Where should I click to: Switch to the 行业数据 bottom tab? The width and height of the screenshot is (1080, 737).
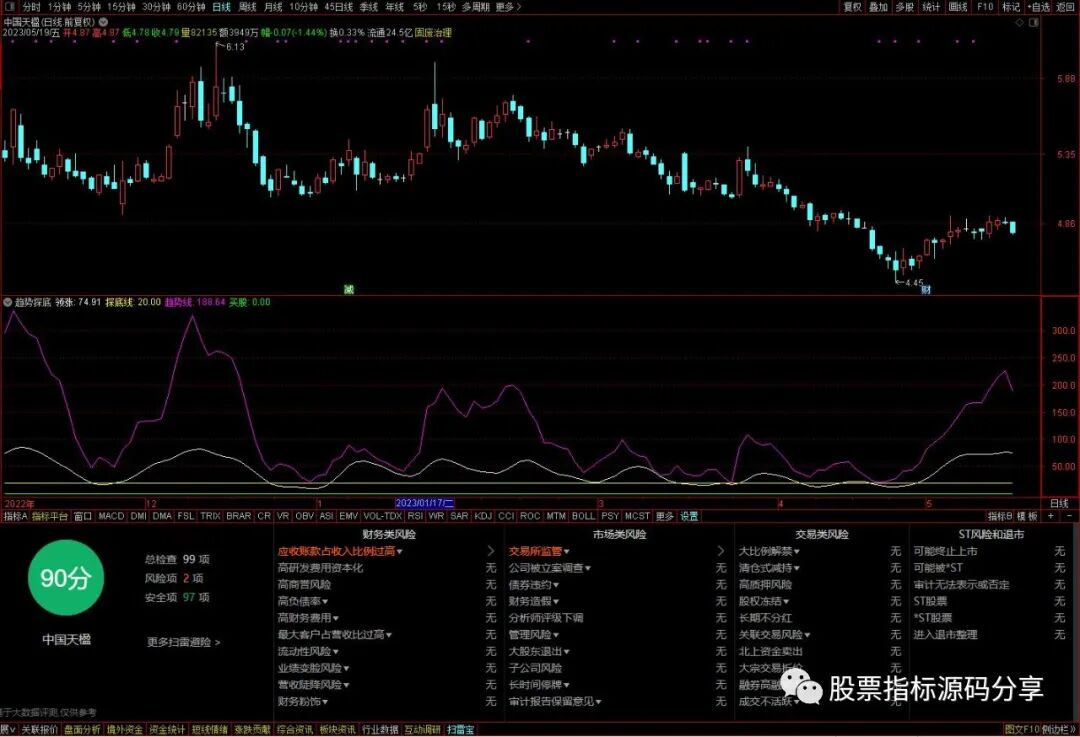(380, 729)
